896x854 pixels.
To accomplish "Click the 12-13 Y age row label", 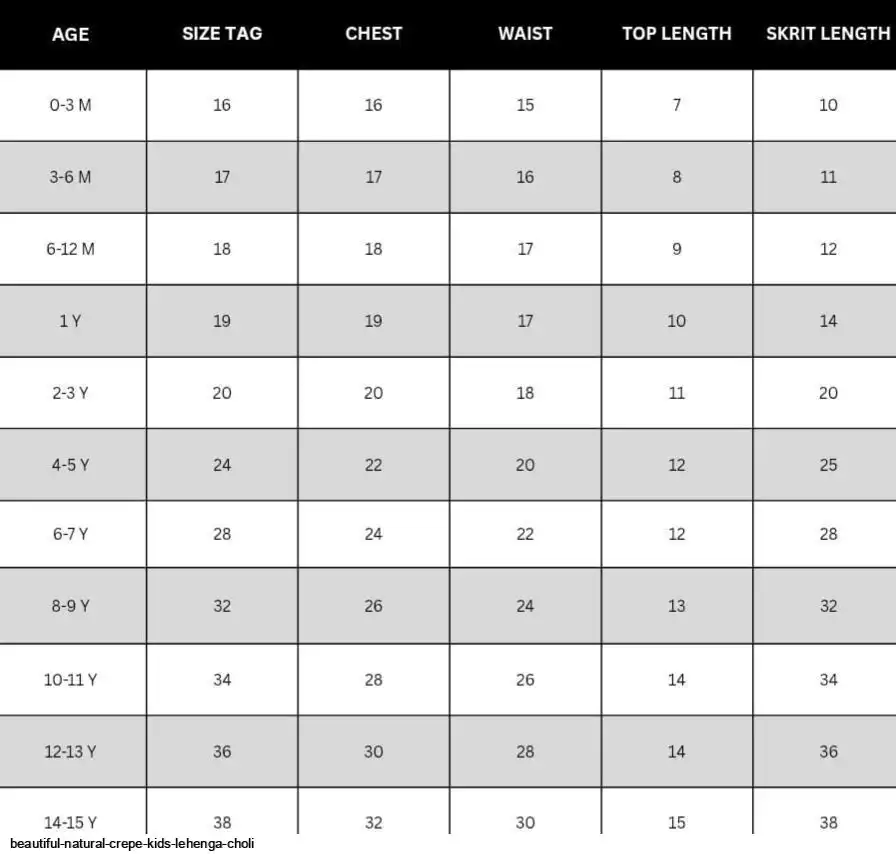I will pos(70,752).
